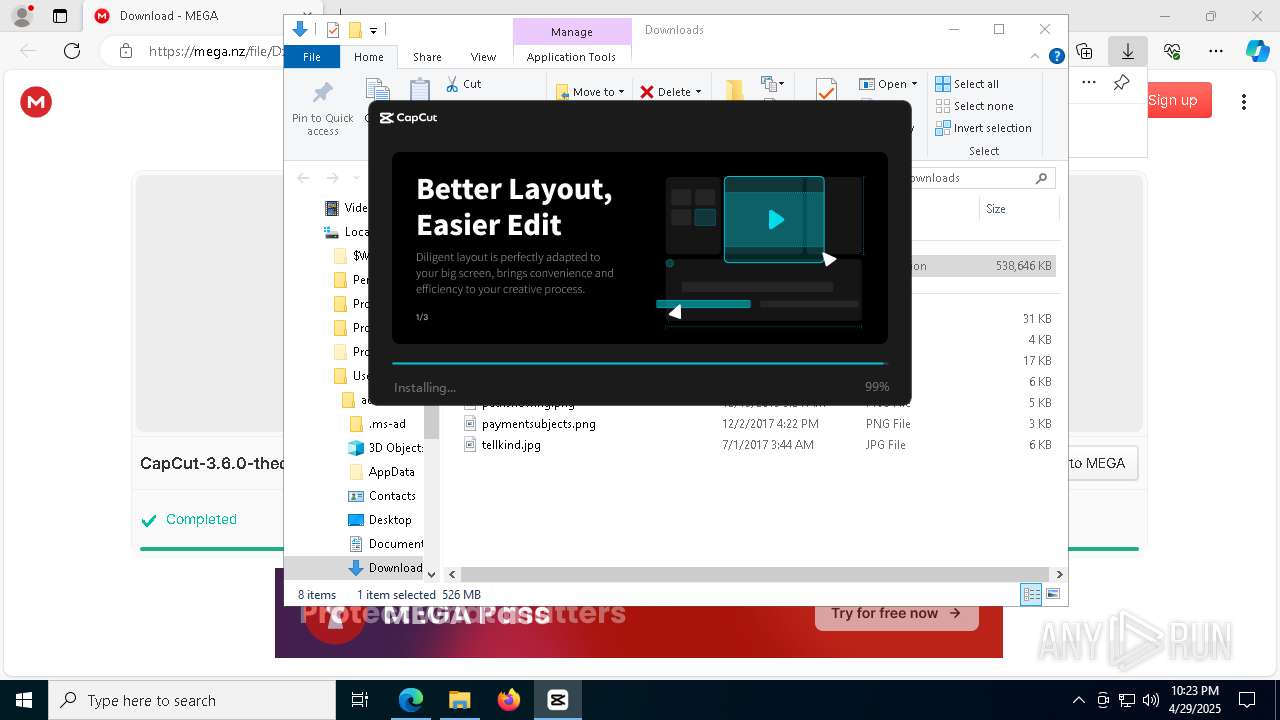Click Select all in Explorer ribbon
The height and width of the screenshot is (720, 1280).
pyautogui.click(x=967, y=84)
